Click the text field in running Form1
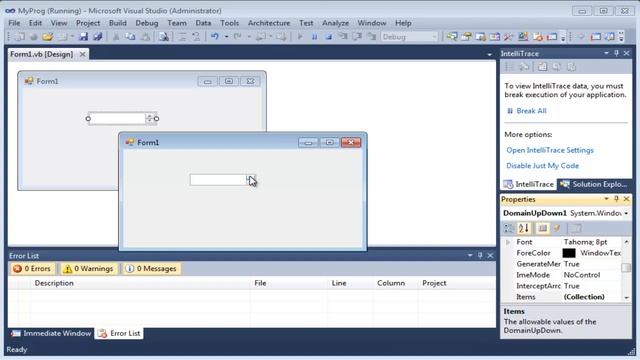640x360 pixels. (218, 180)
